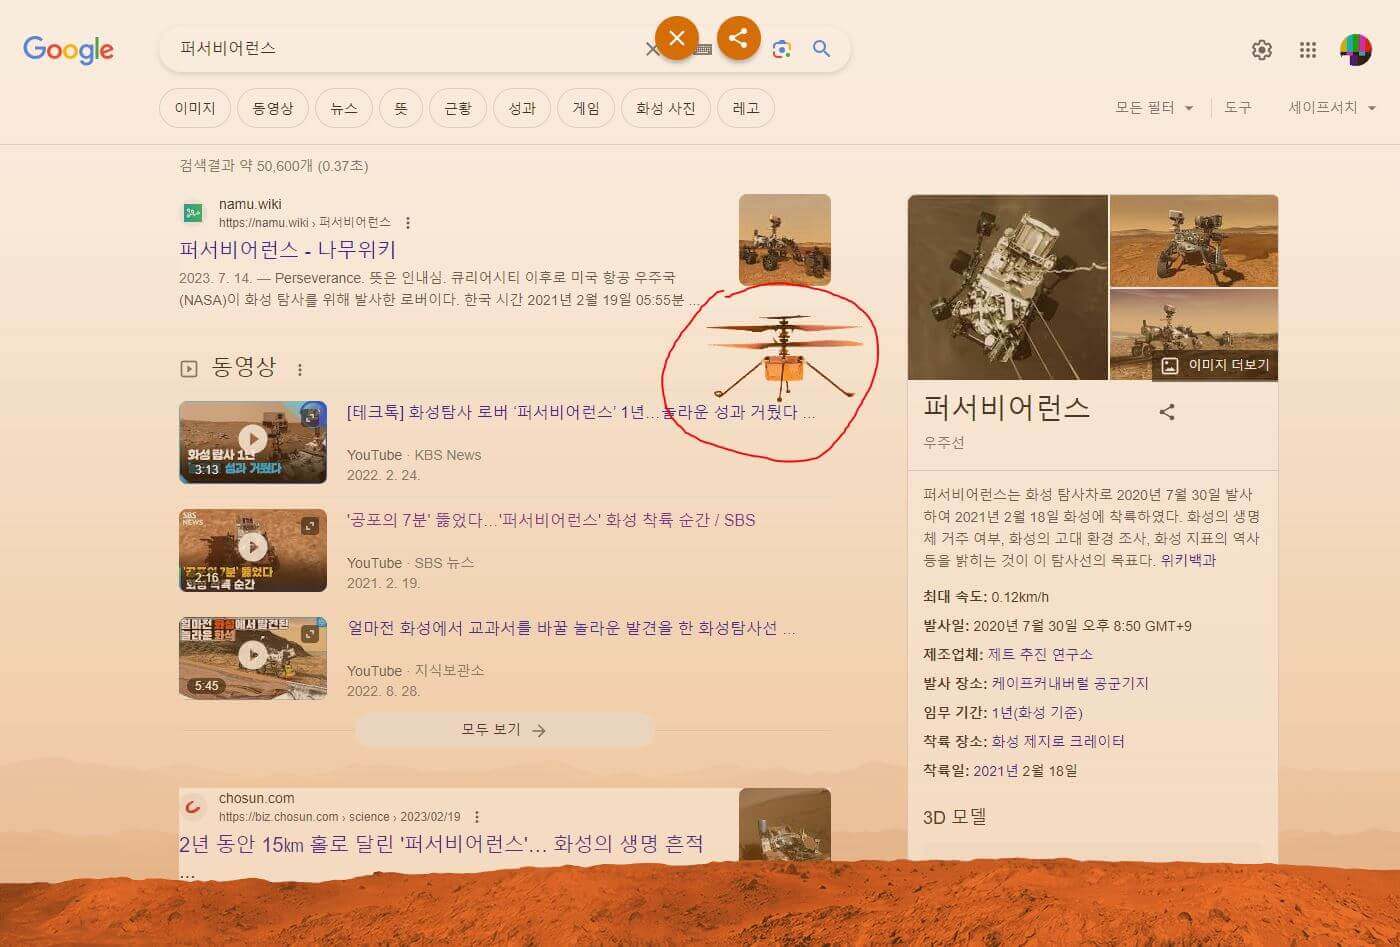Click 모두 보기 to view all videos
Image resolution: width=1400 pixels, height=947 pixels.
click(504, 730)
